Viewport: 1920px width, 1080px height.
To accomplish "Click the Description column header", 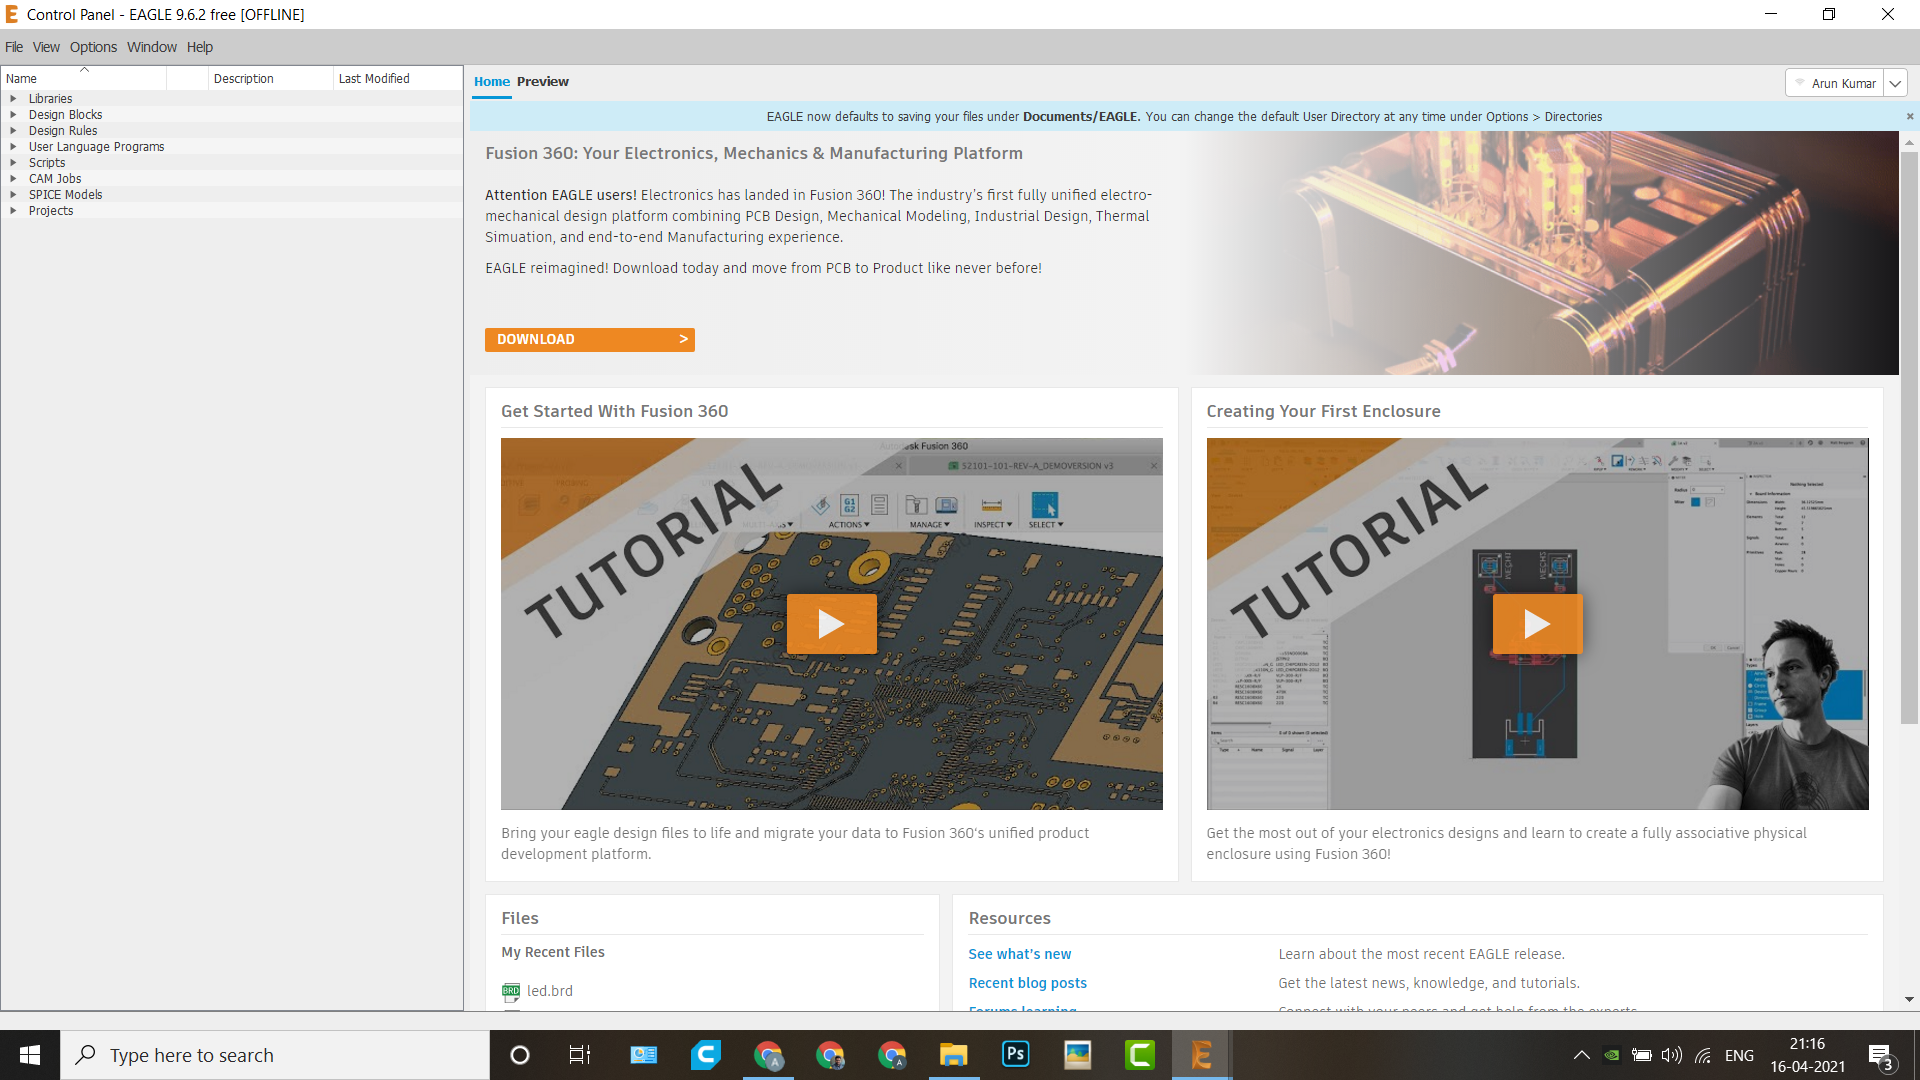I will 270,79.
